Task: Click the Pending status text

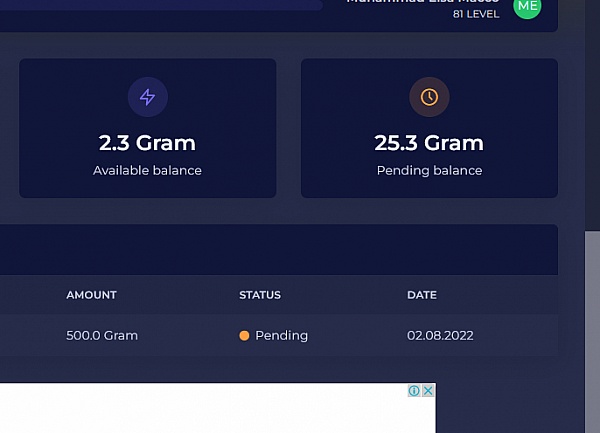Action: point(281,335)
